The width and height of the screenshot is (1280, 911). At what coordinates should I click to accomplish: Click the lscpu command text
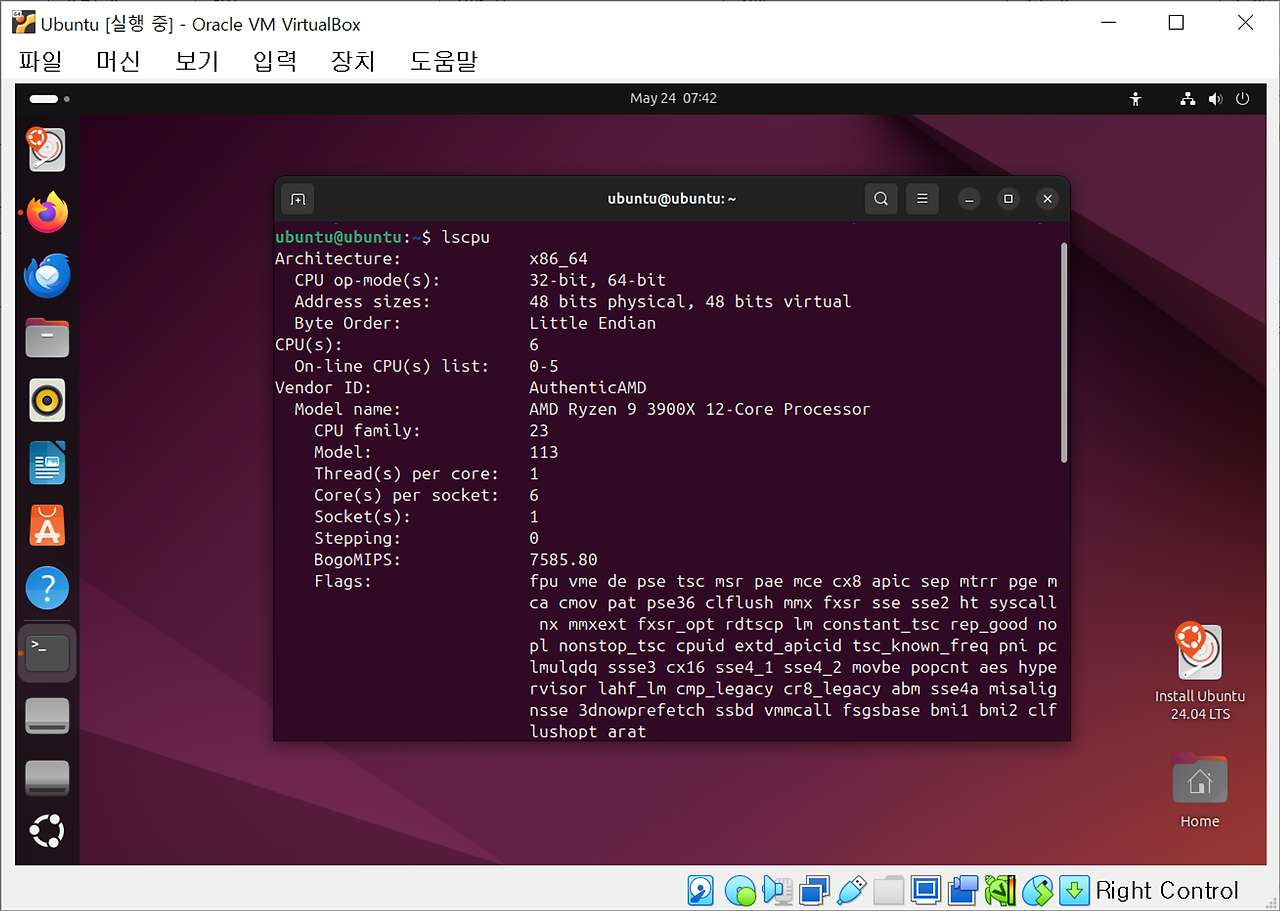point(464,237)
